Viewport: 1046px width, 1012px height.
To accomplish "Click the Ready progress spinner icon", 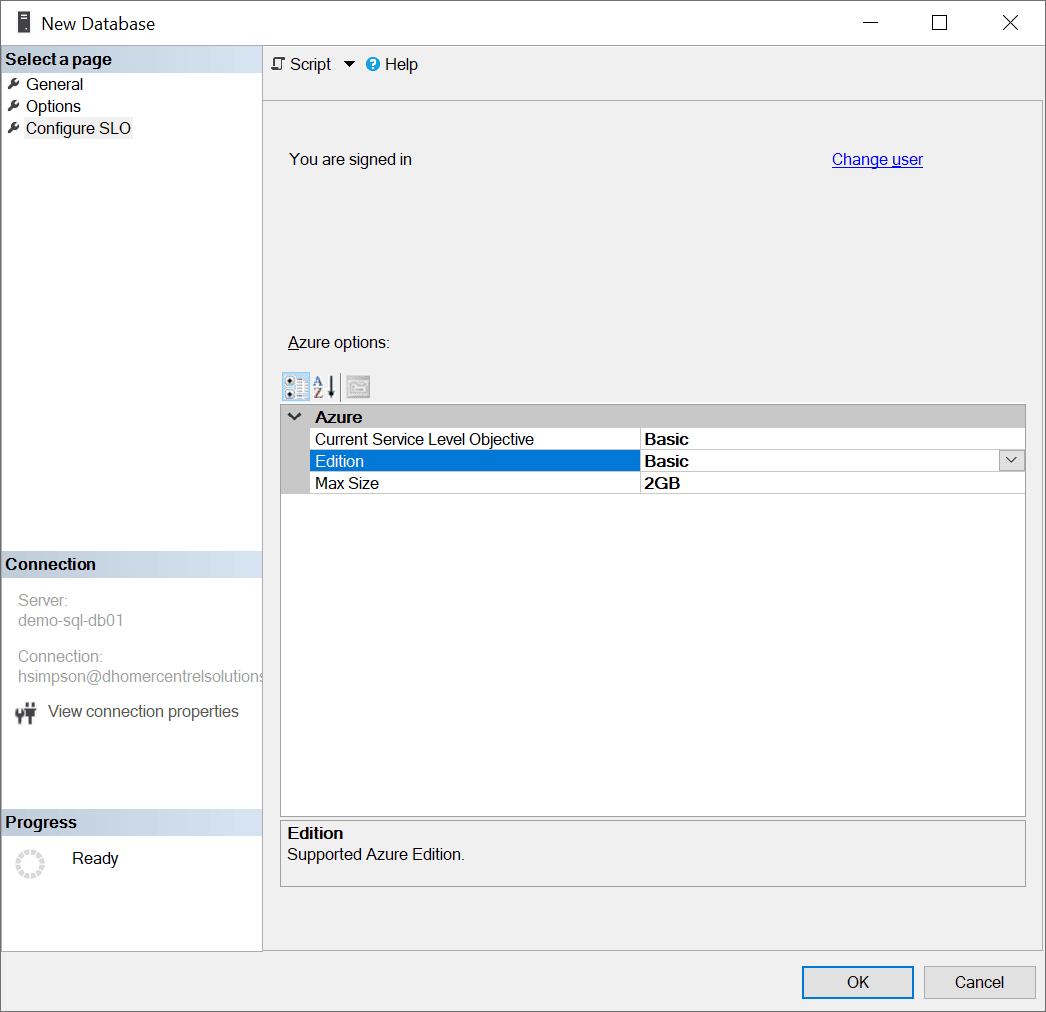I will (30, 863).
